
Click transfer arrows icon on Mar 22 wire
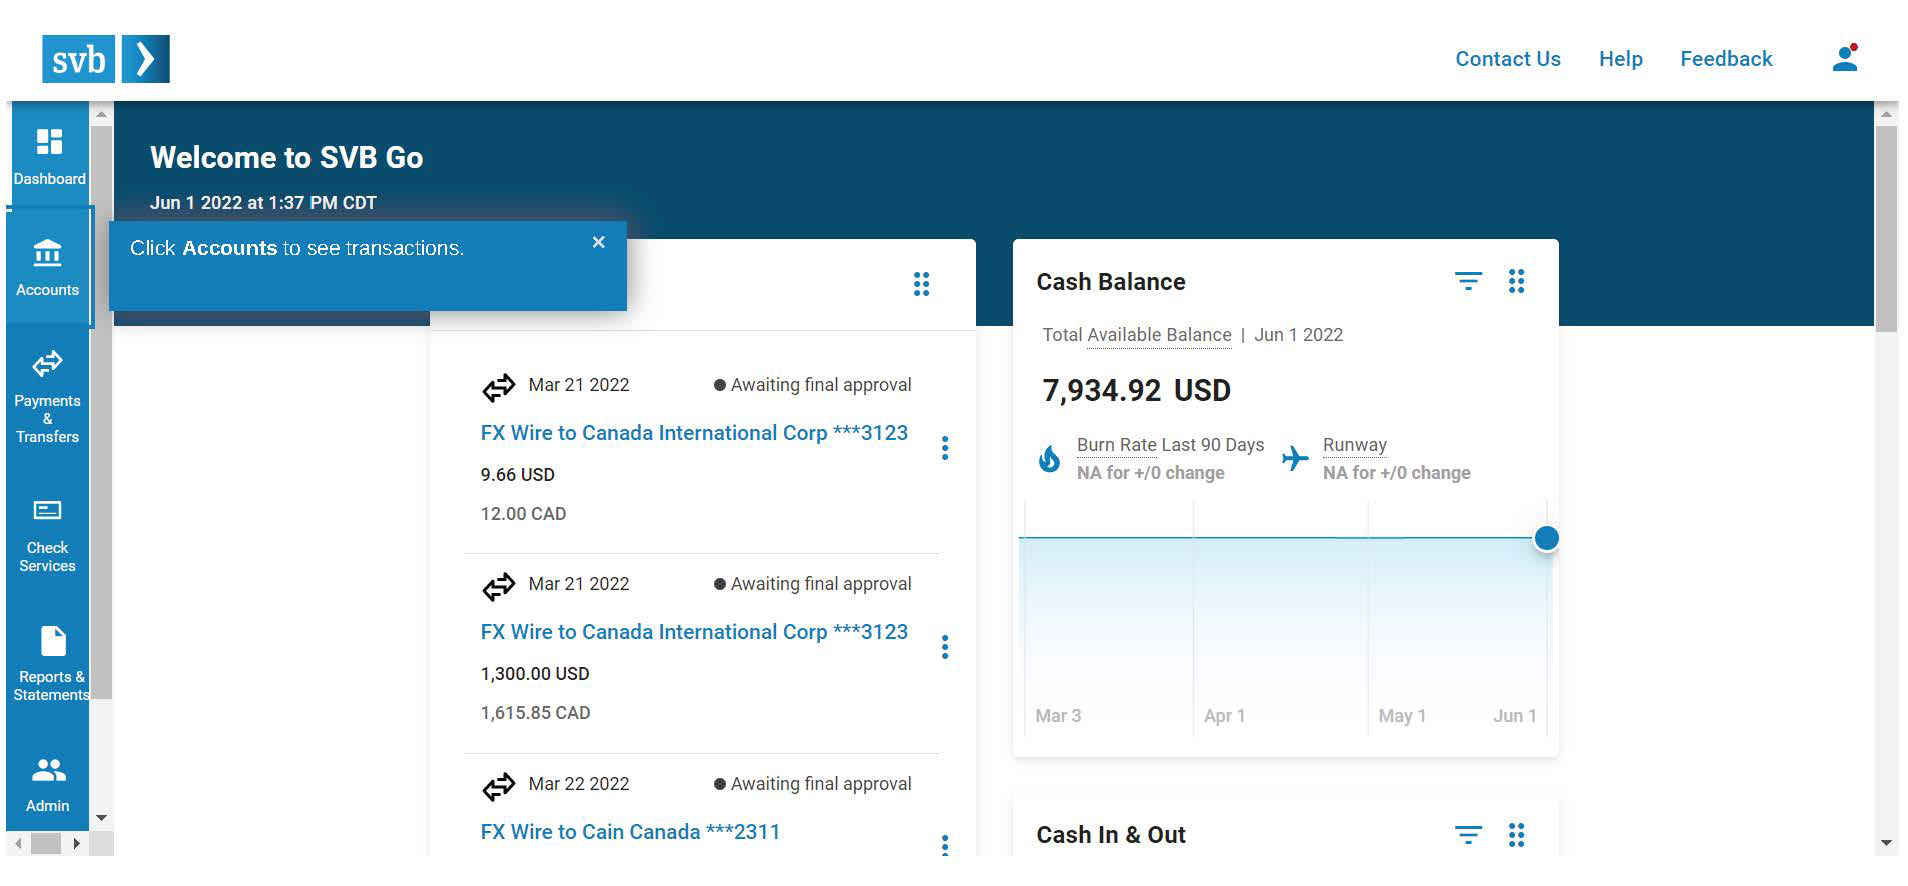tap(498, 786)
